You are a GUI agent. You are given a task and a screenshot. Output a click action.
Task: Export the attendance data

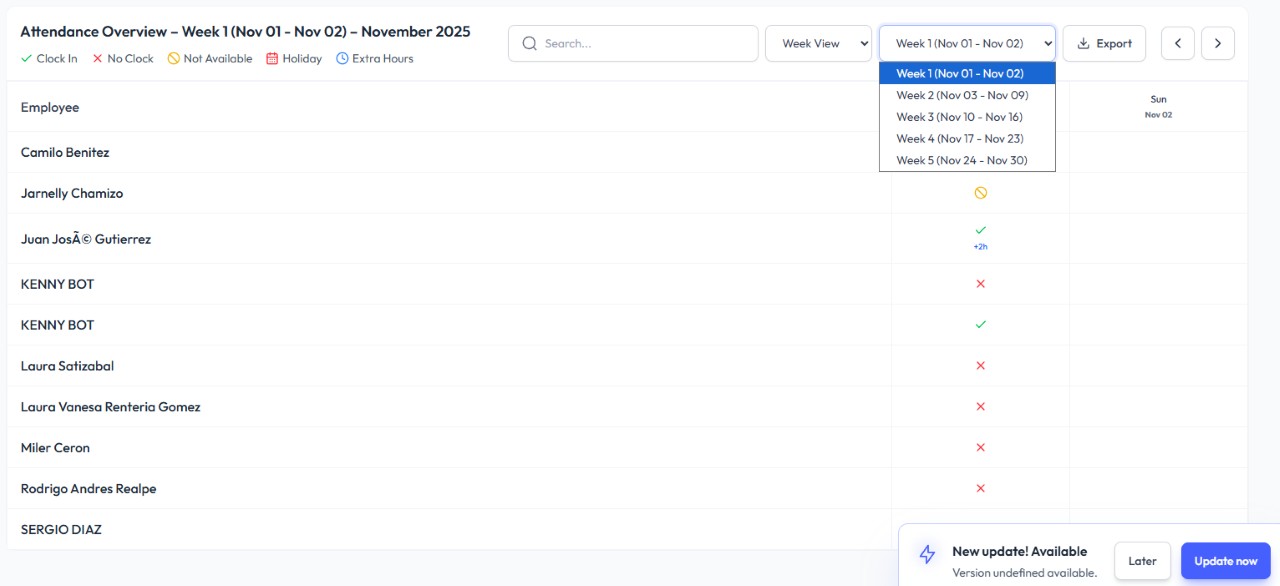(1104, 43)
